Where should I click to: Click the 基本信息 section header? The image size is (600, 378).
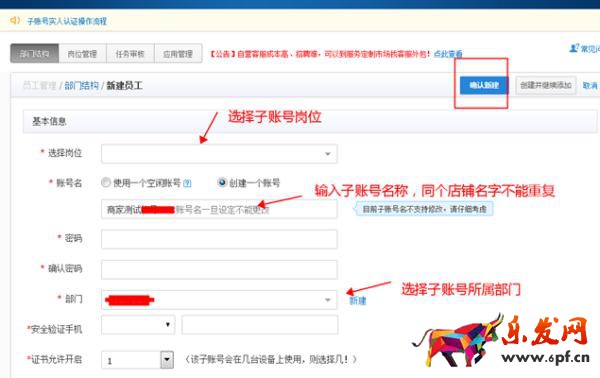pyautogui.click(x=310, y=121)
